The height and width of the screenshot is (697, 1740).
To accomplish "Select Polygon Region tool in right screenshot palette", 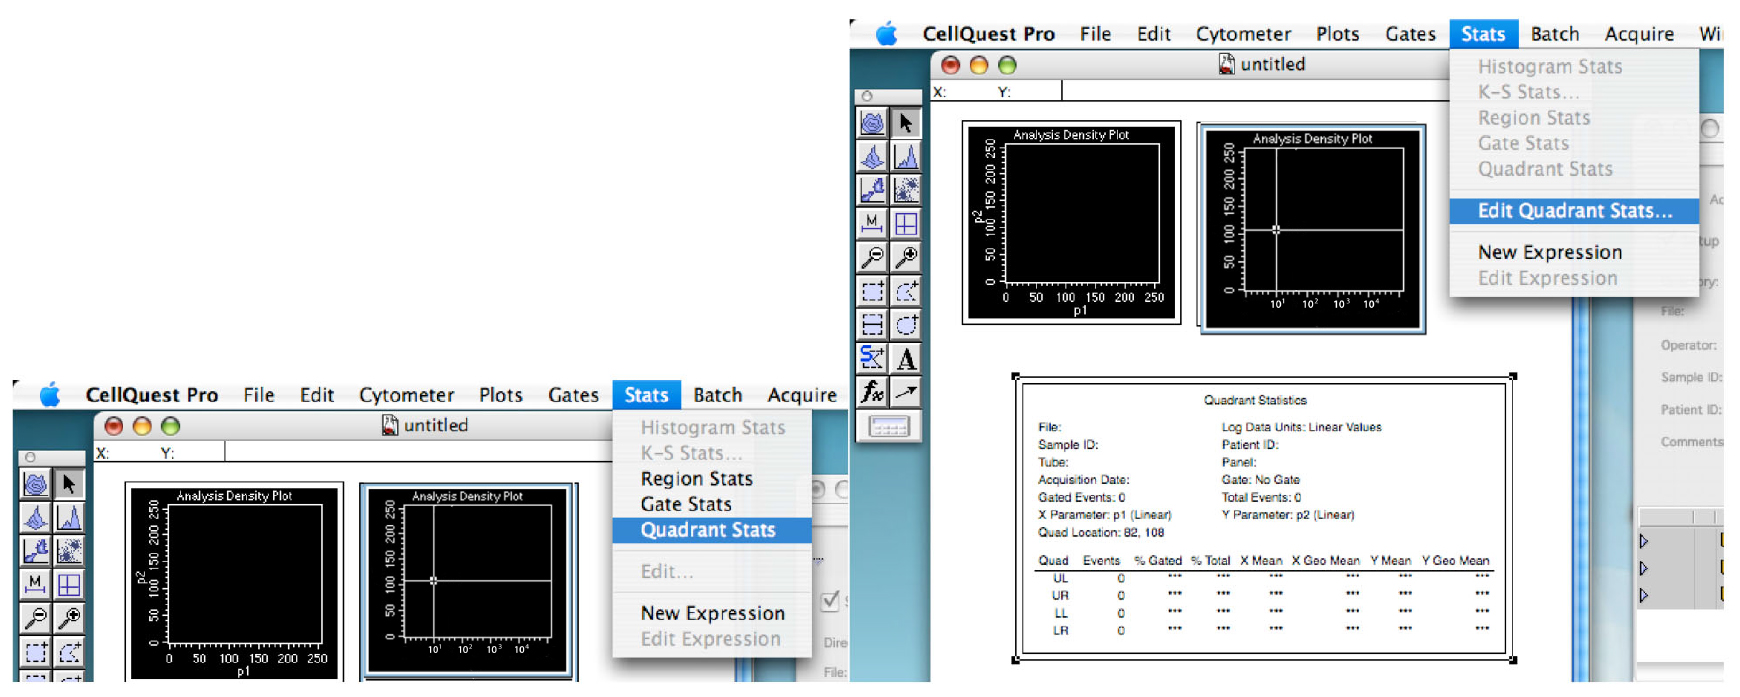I will coord(905,291).
